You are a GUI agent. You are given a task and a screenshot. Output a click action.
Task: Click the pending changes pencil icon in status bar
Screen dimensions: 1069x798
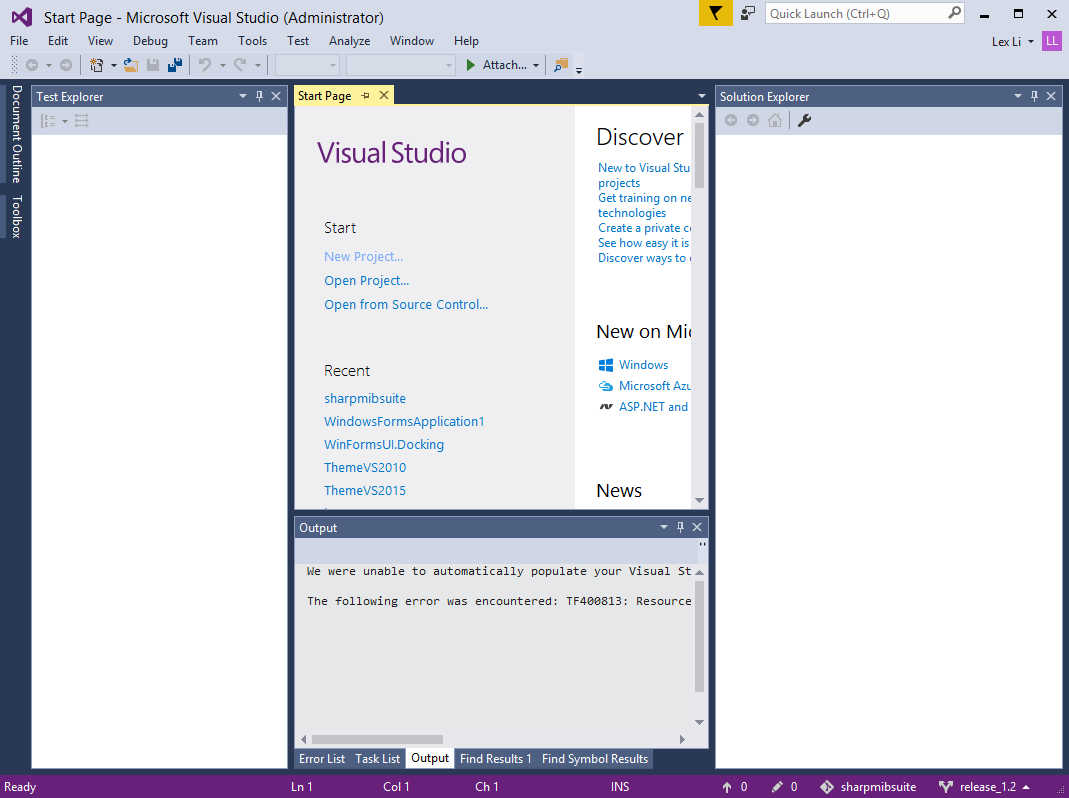point(777,786)
